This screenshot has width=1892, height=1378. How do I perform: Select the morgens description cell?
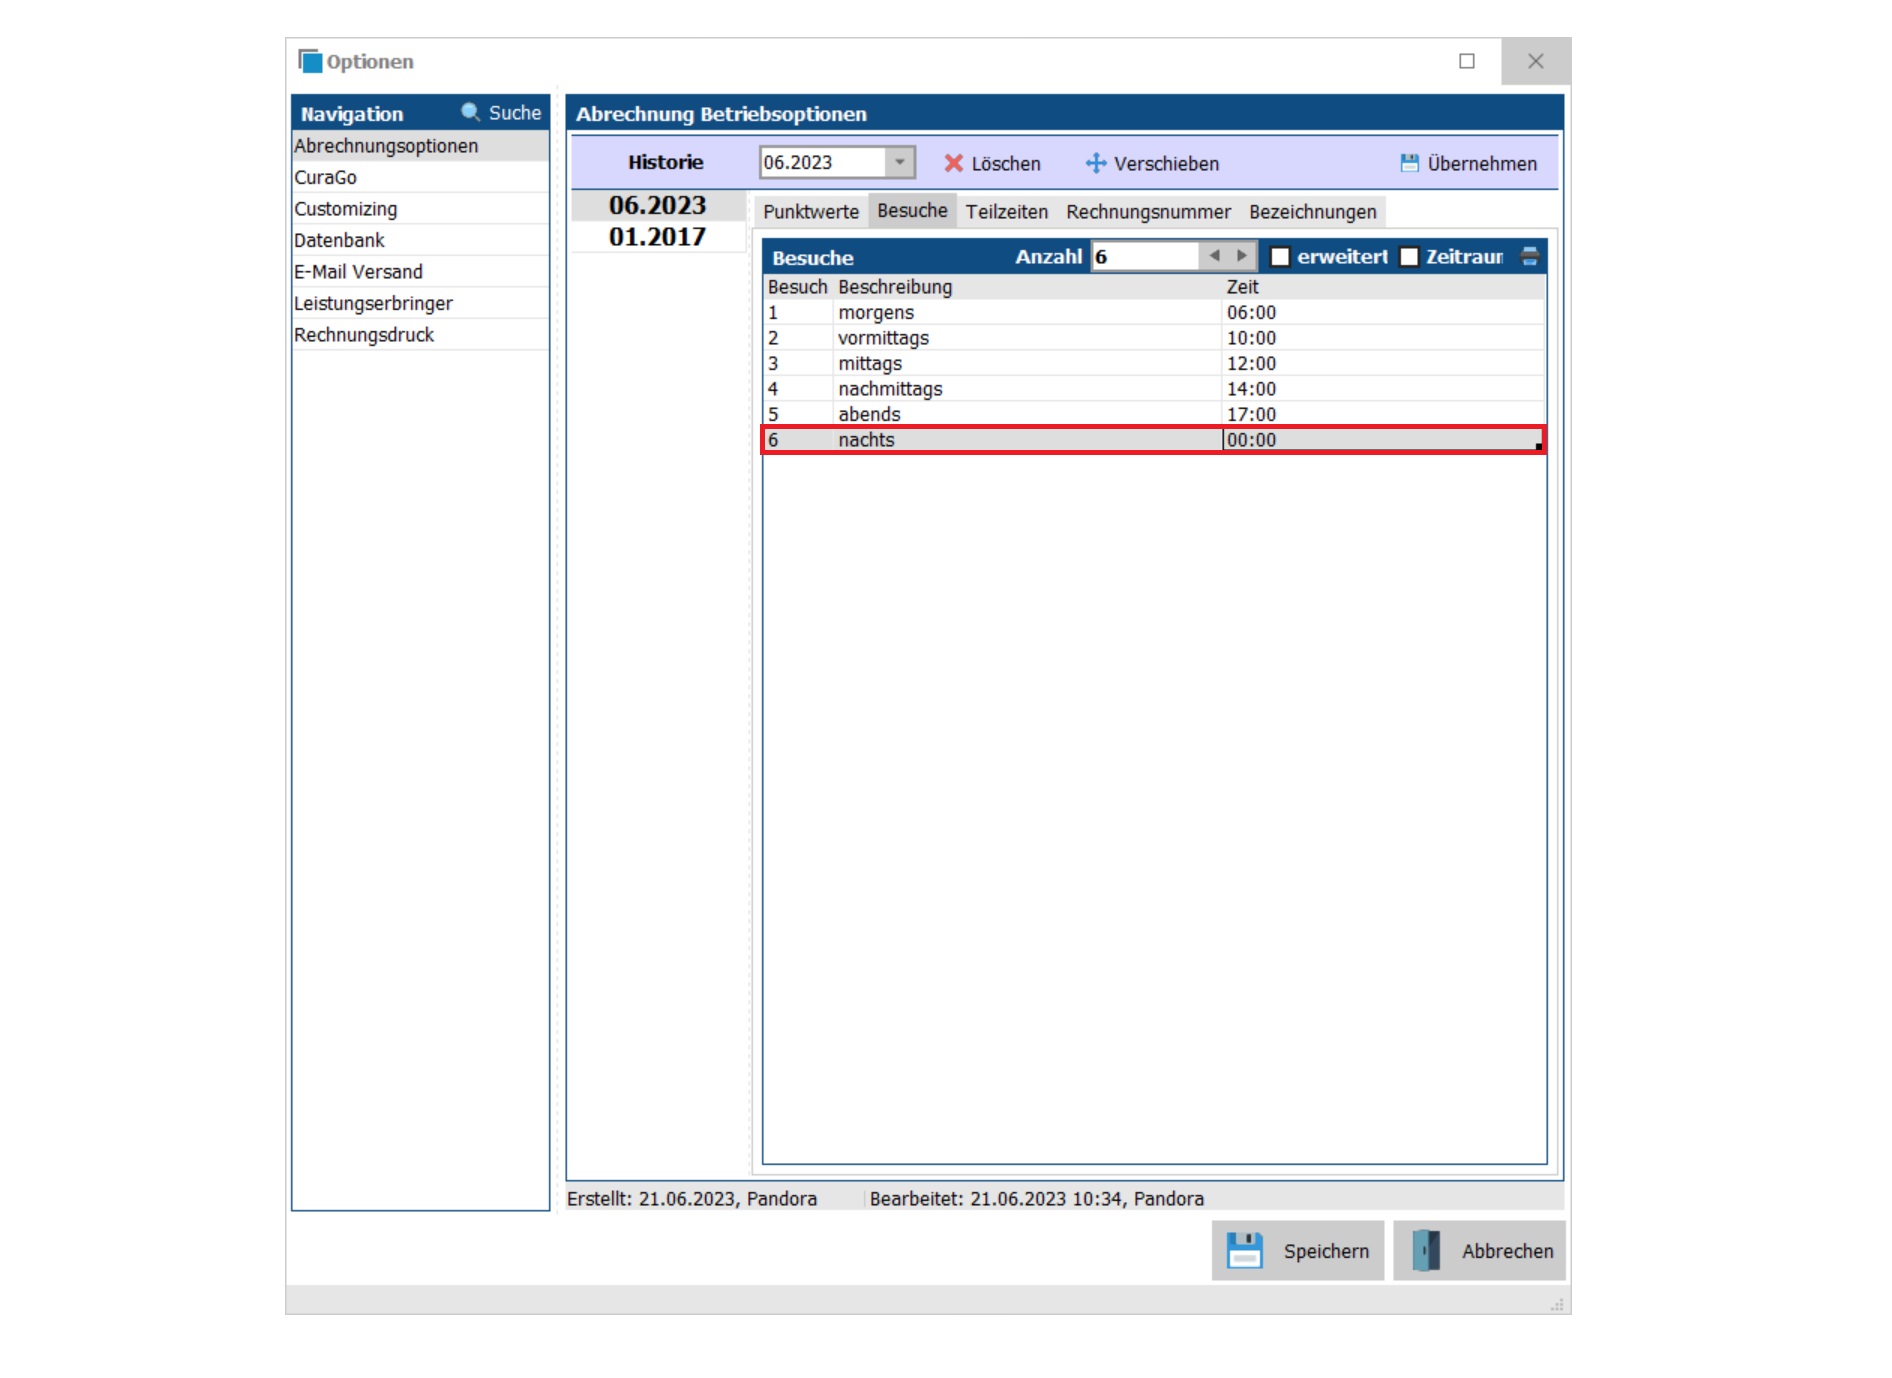(1028, 312)
